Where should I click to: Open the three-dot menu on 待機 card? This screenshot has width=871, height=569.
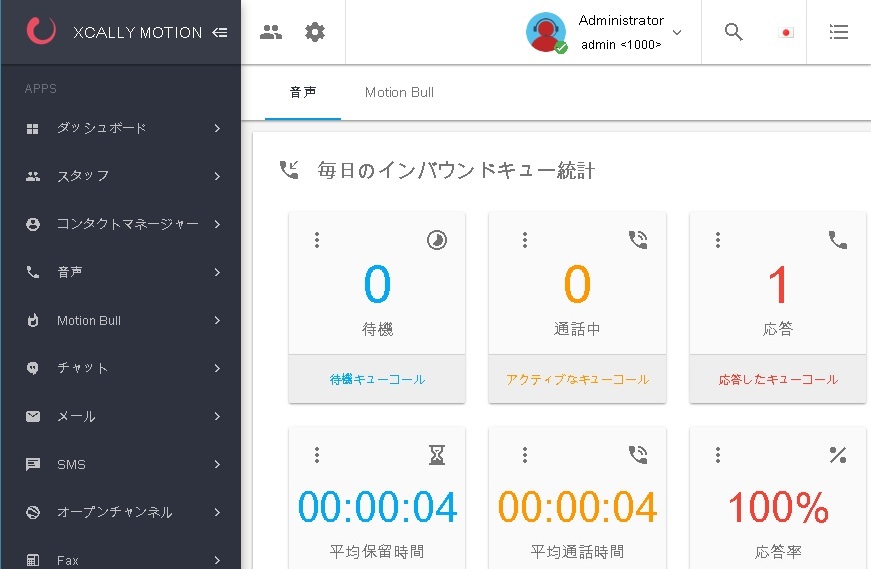click(317, 240)
